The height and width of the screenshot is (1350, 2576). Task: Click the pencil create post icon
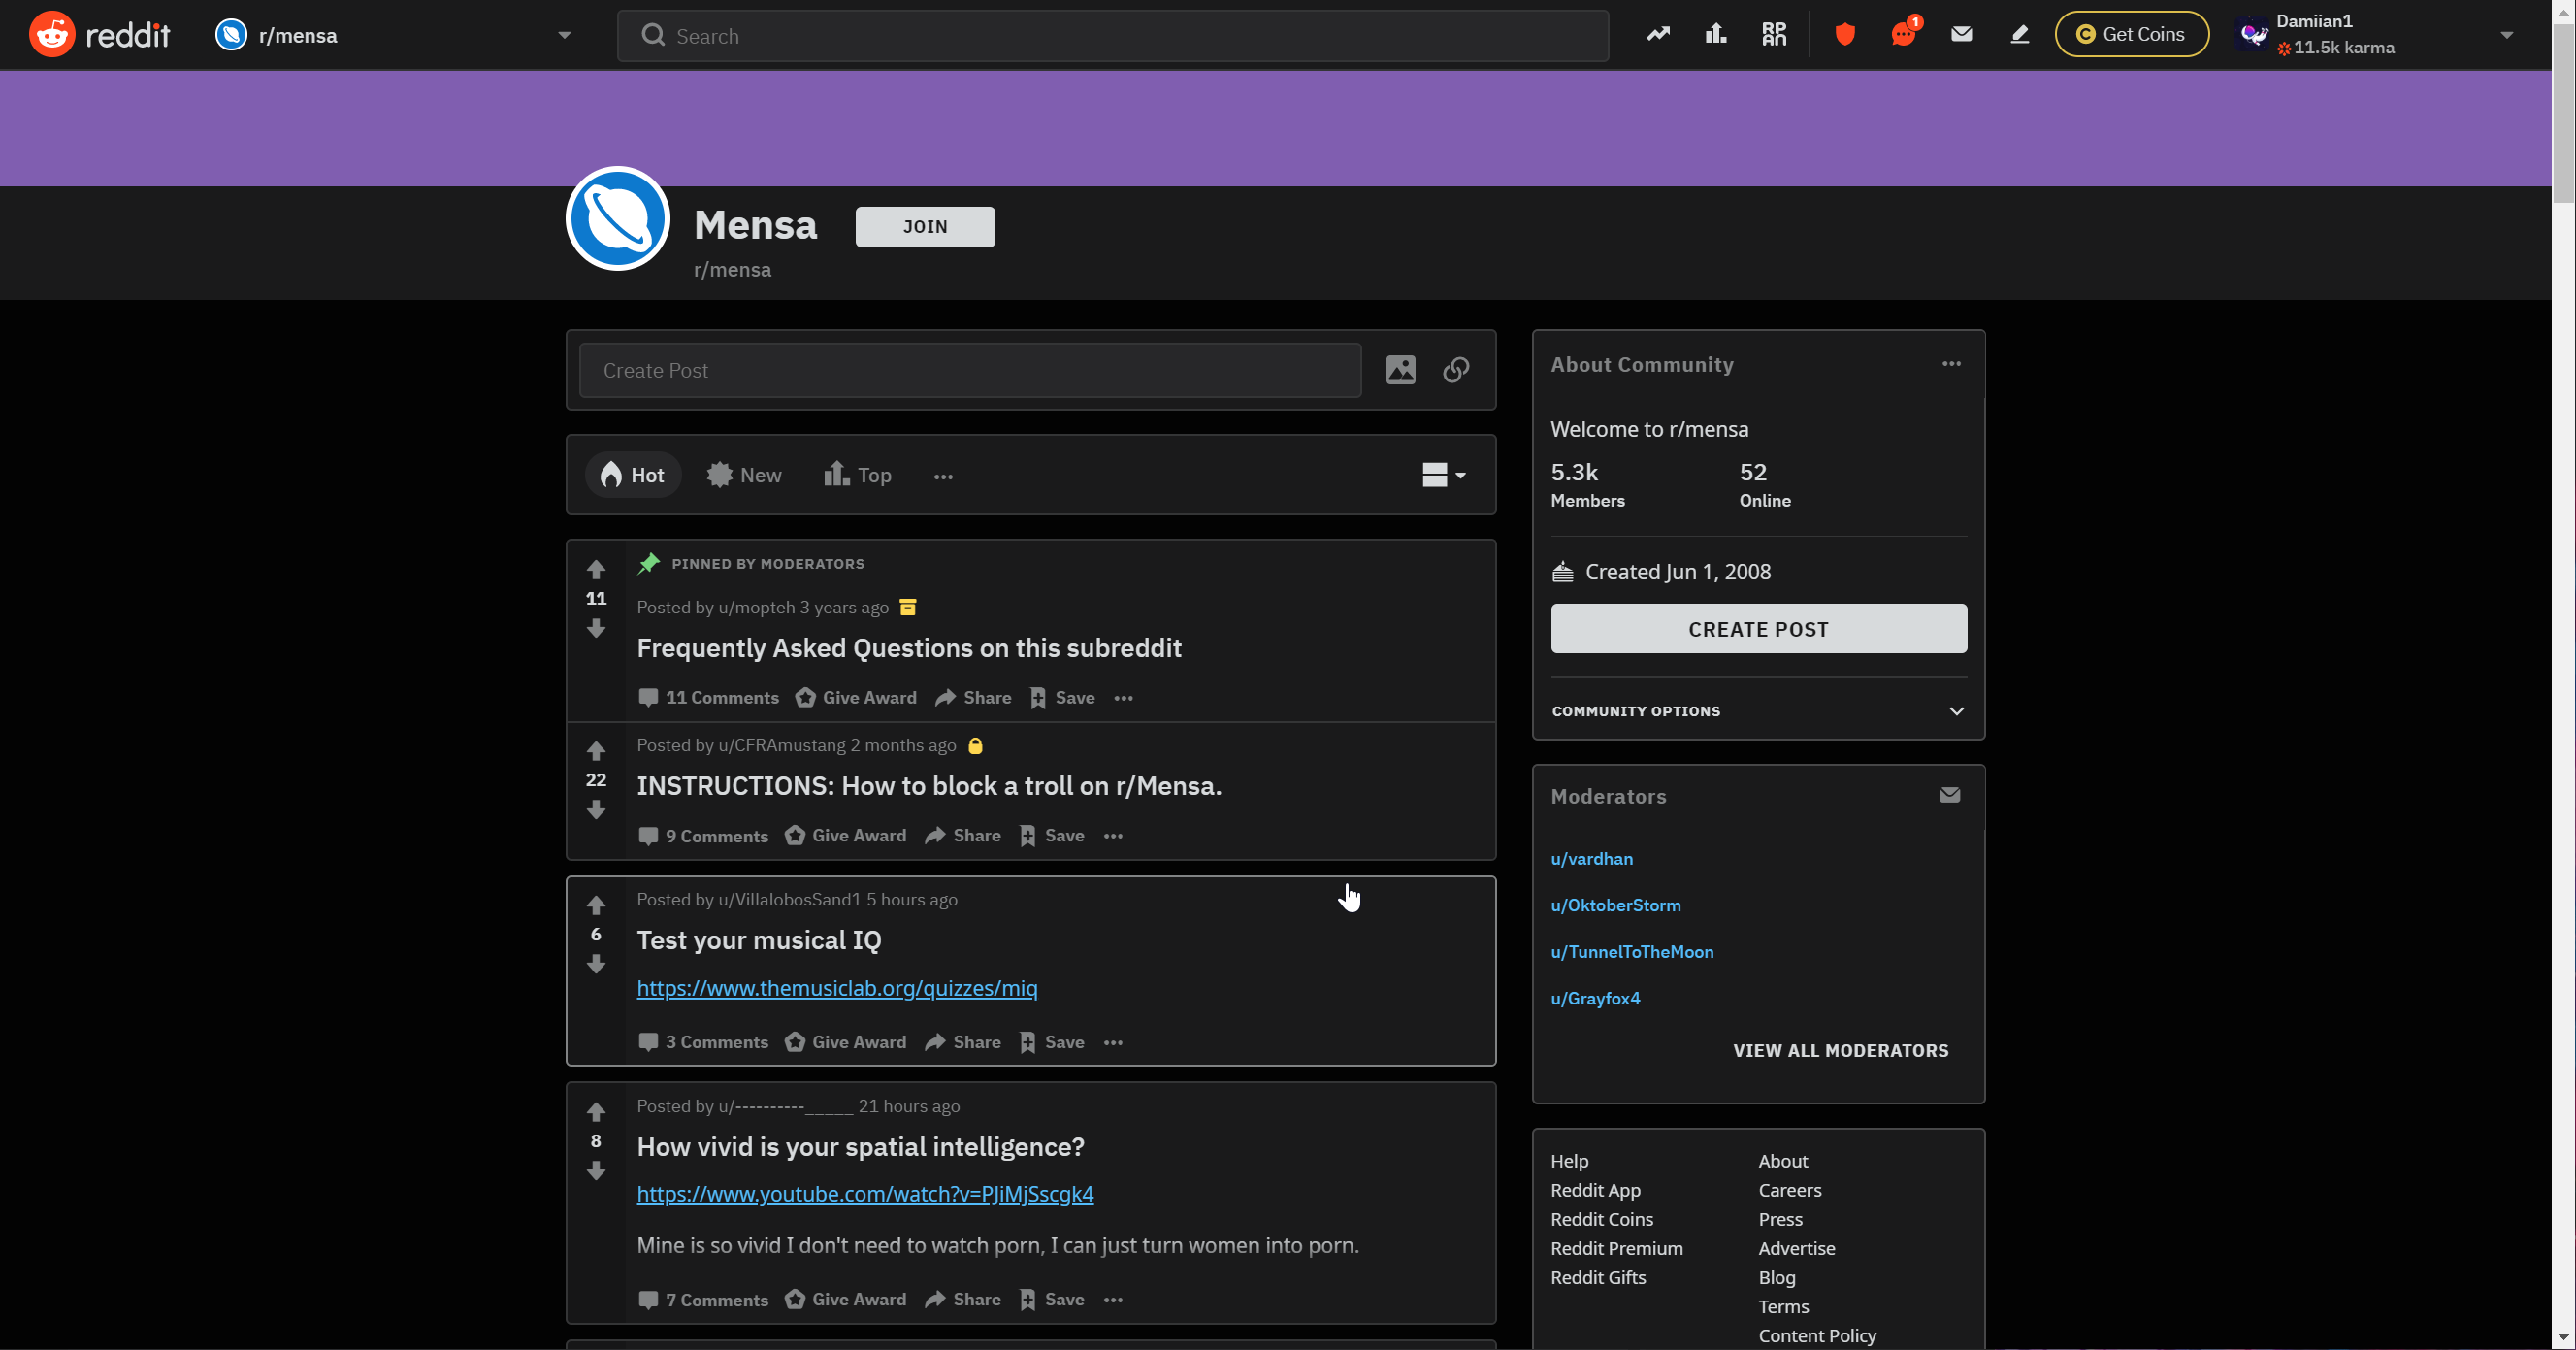pos(2019,35)
